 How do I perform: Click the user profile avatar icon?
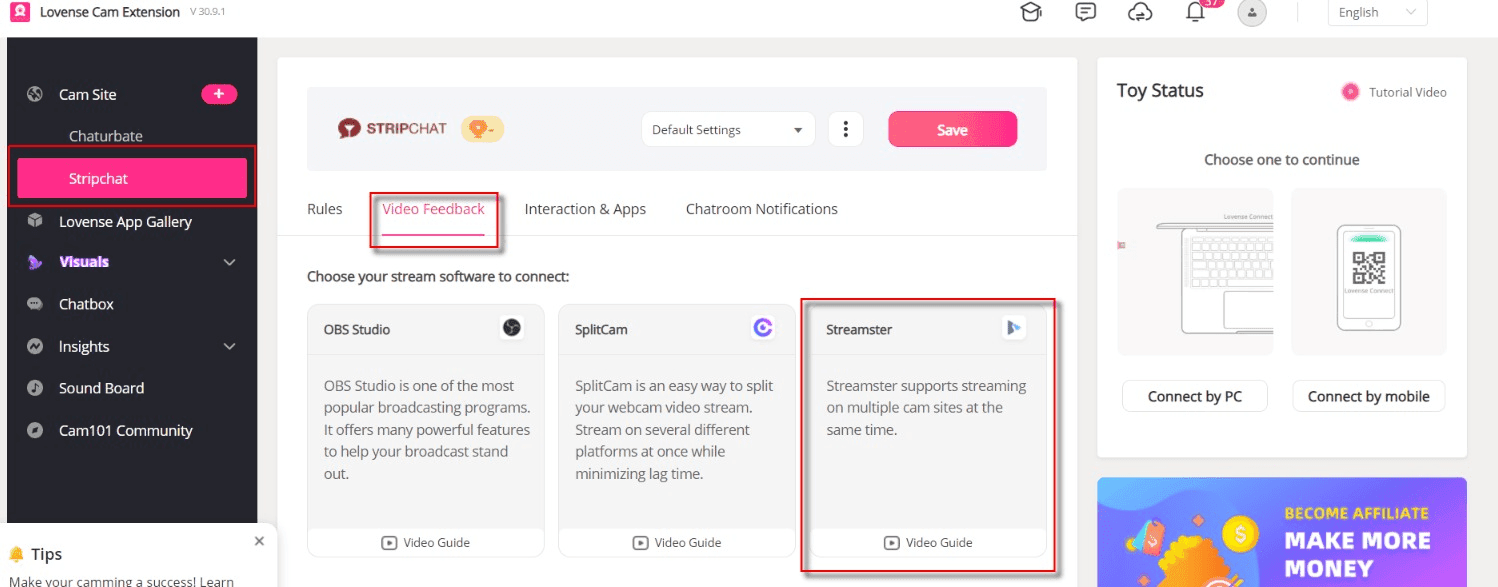(x=1252, y=12)
